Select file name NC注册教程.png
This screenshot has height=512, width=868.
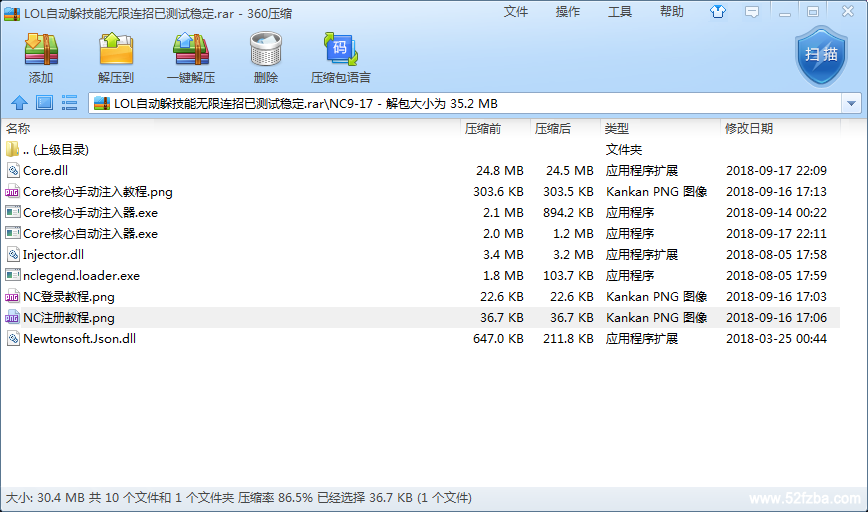pyautogui.click(x=69, y=318)
